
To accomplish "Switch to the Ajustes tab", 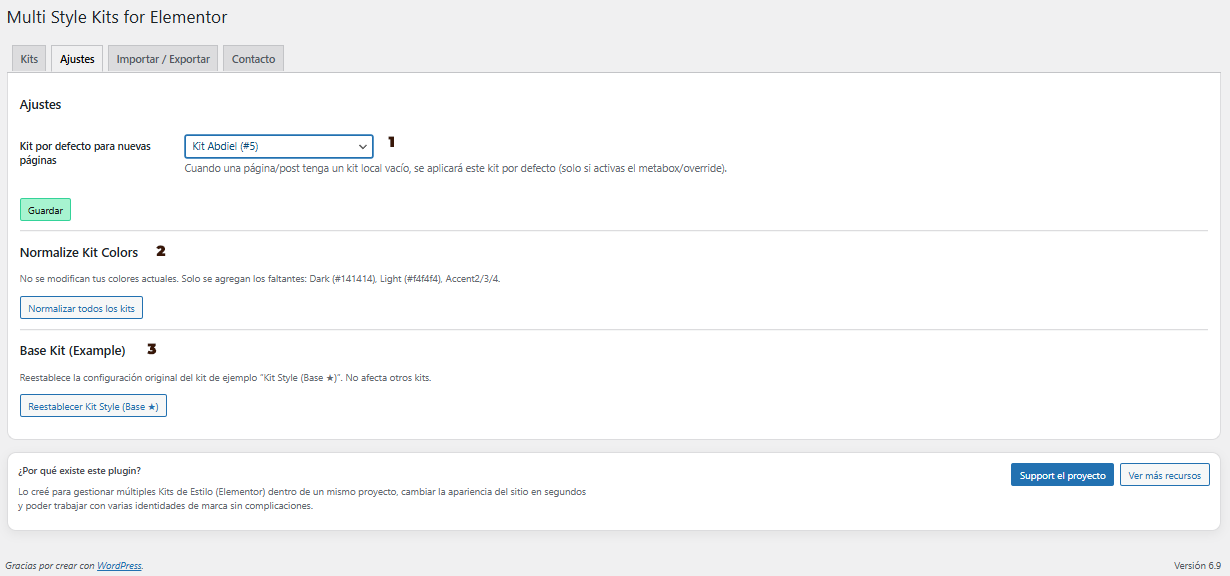I will pos(76,58).
